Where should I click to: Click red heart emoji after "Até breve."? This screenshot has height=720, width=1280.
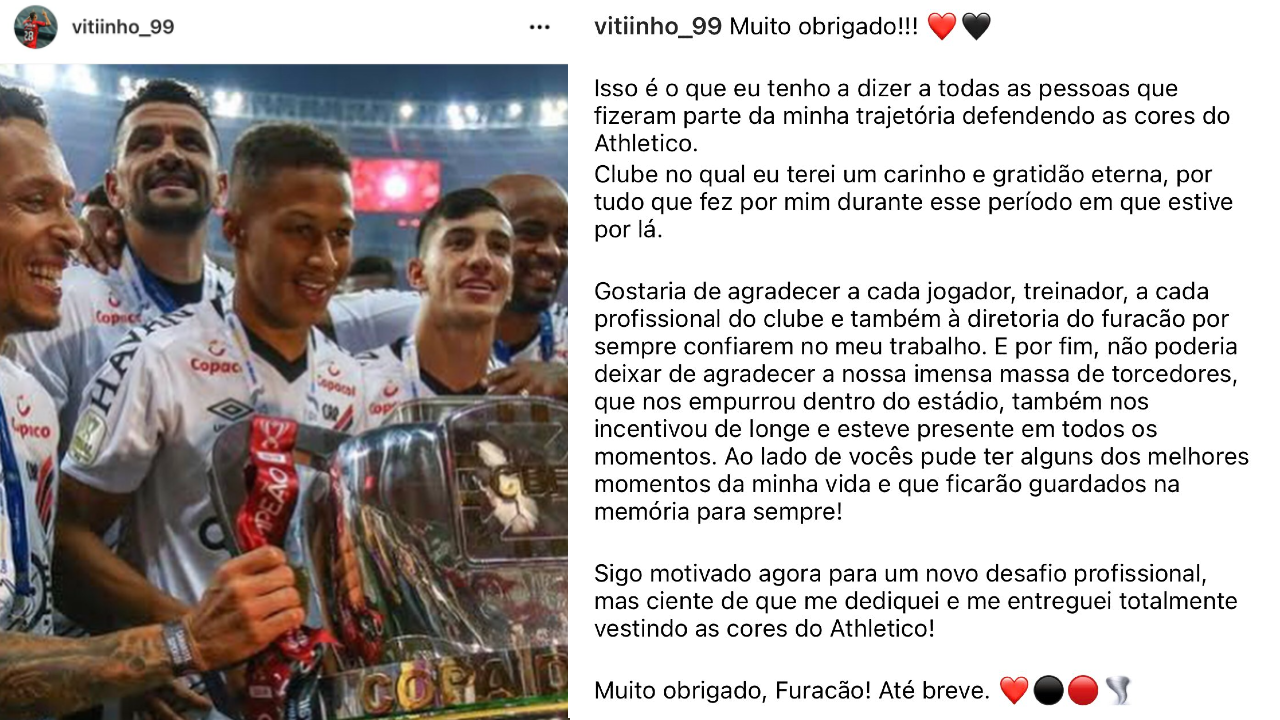(1014, 690)
